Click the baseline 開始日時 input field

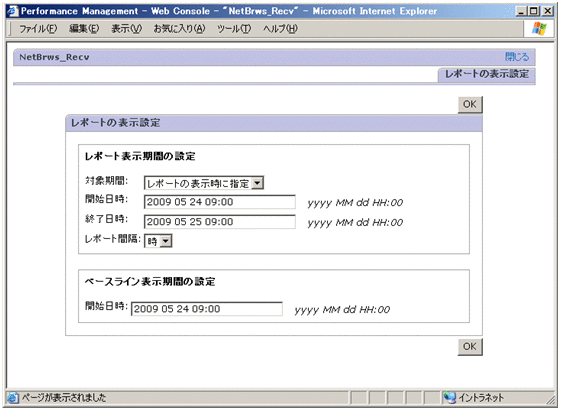(x=207, y=309)
